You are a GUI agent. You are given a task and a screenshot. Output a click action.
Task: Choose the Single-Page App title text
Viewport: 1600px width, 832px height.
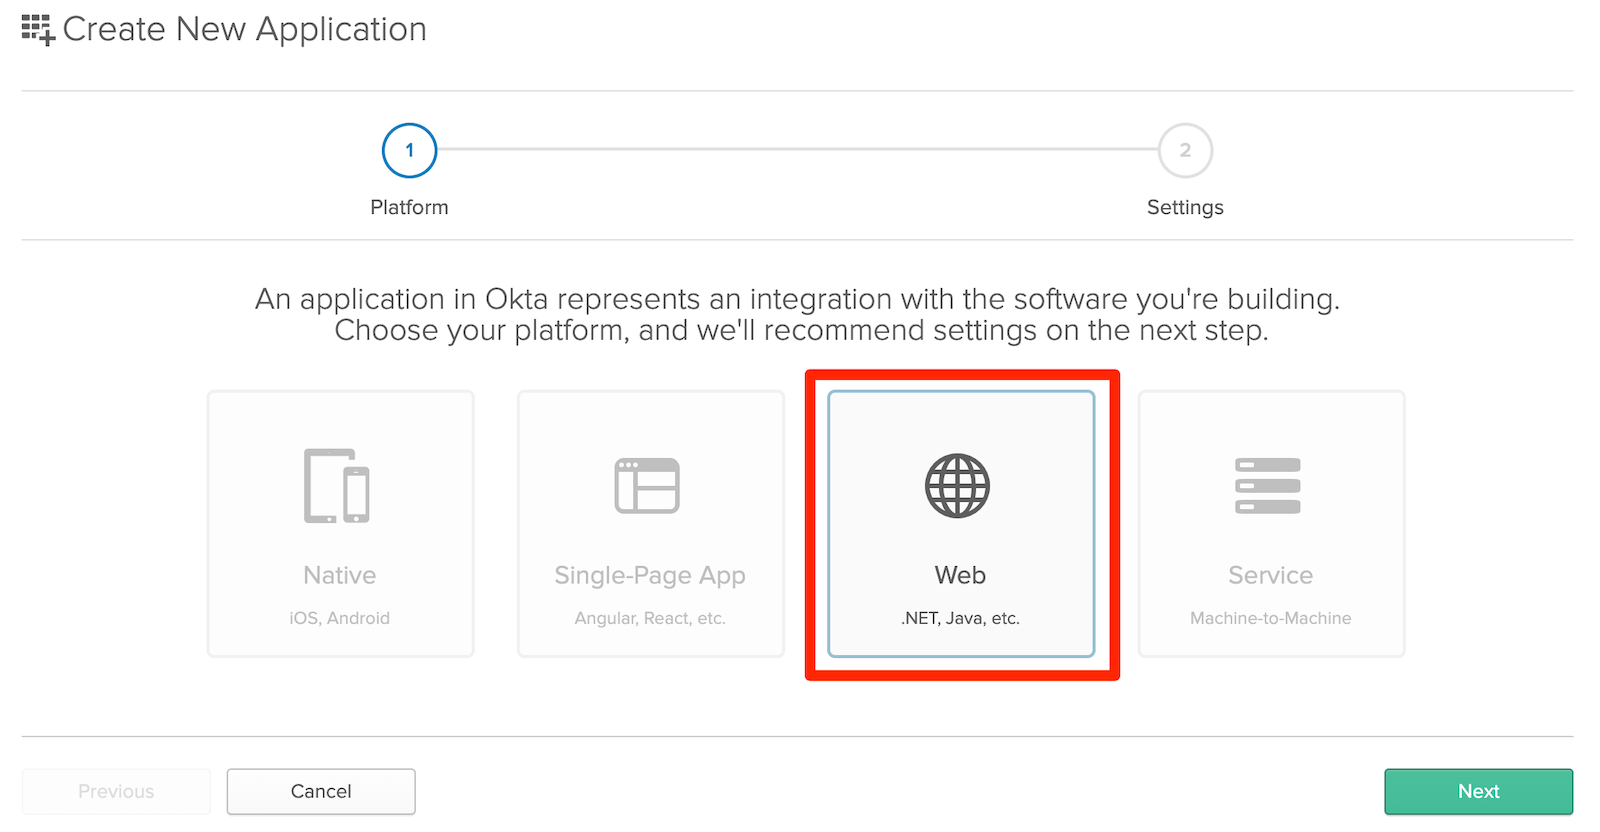pyautogui.click(x=650, y=575)
